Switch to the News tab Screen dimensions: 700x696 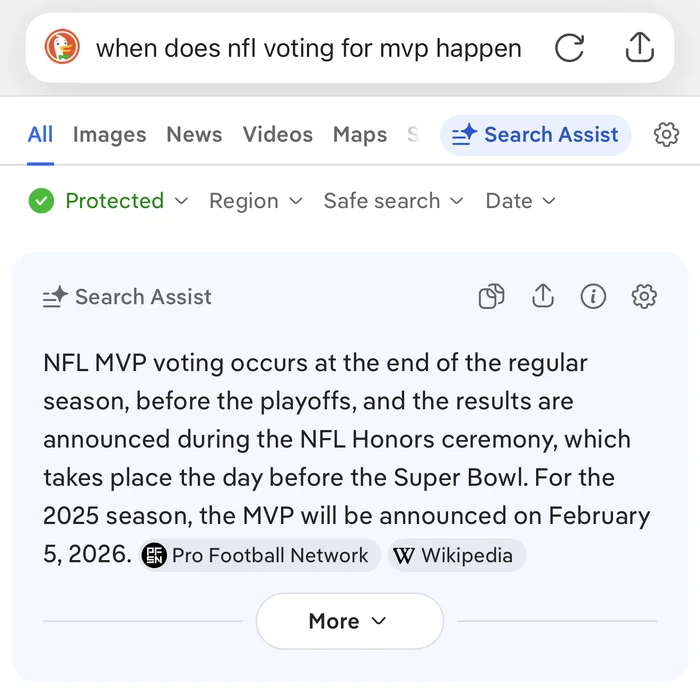click(x=194, y=135)
